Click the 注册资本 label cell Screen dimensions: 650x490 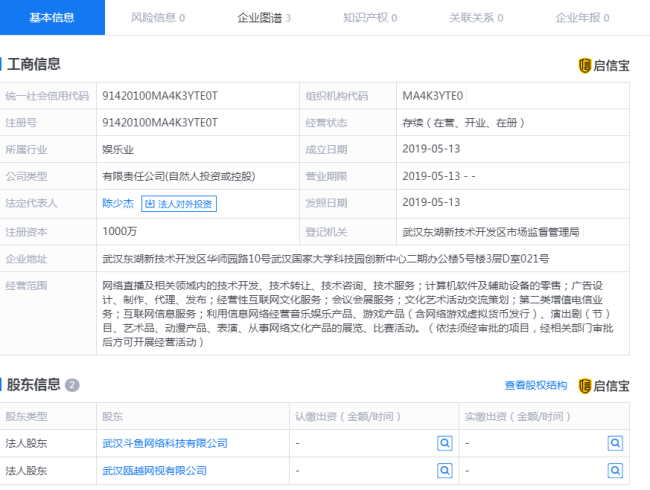coord(48,232)
